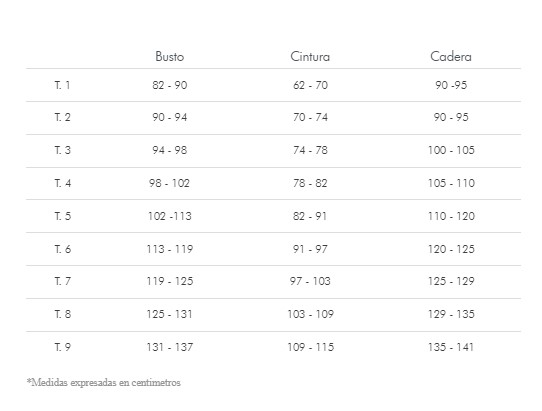
Task: Click the waist value 74 - 78
Action: [310, 150]
